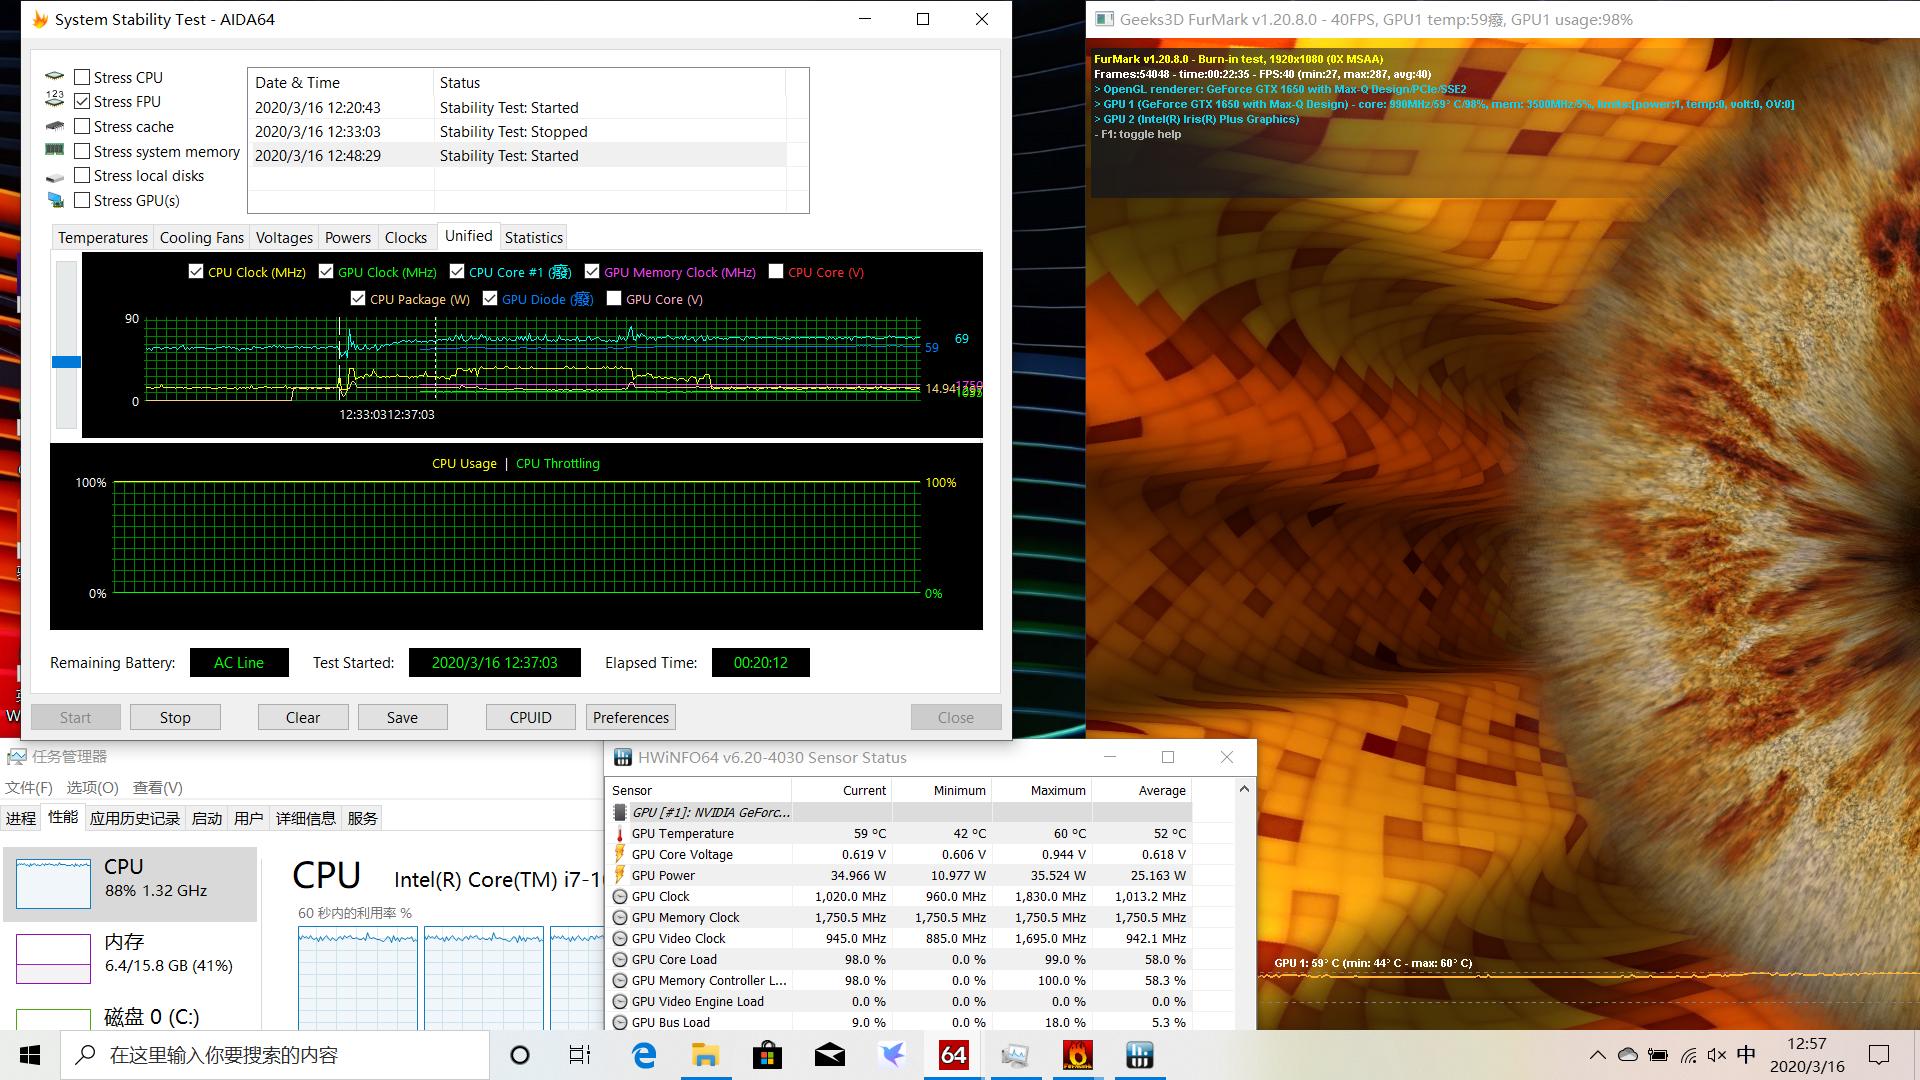This screenshot has height=1080, width=1920.
Task: Switch to the Temperatures tab
Action: tap(102, 237)
